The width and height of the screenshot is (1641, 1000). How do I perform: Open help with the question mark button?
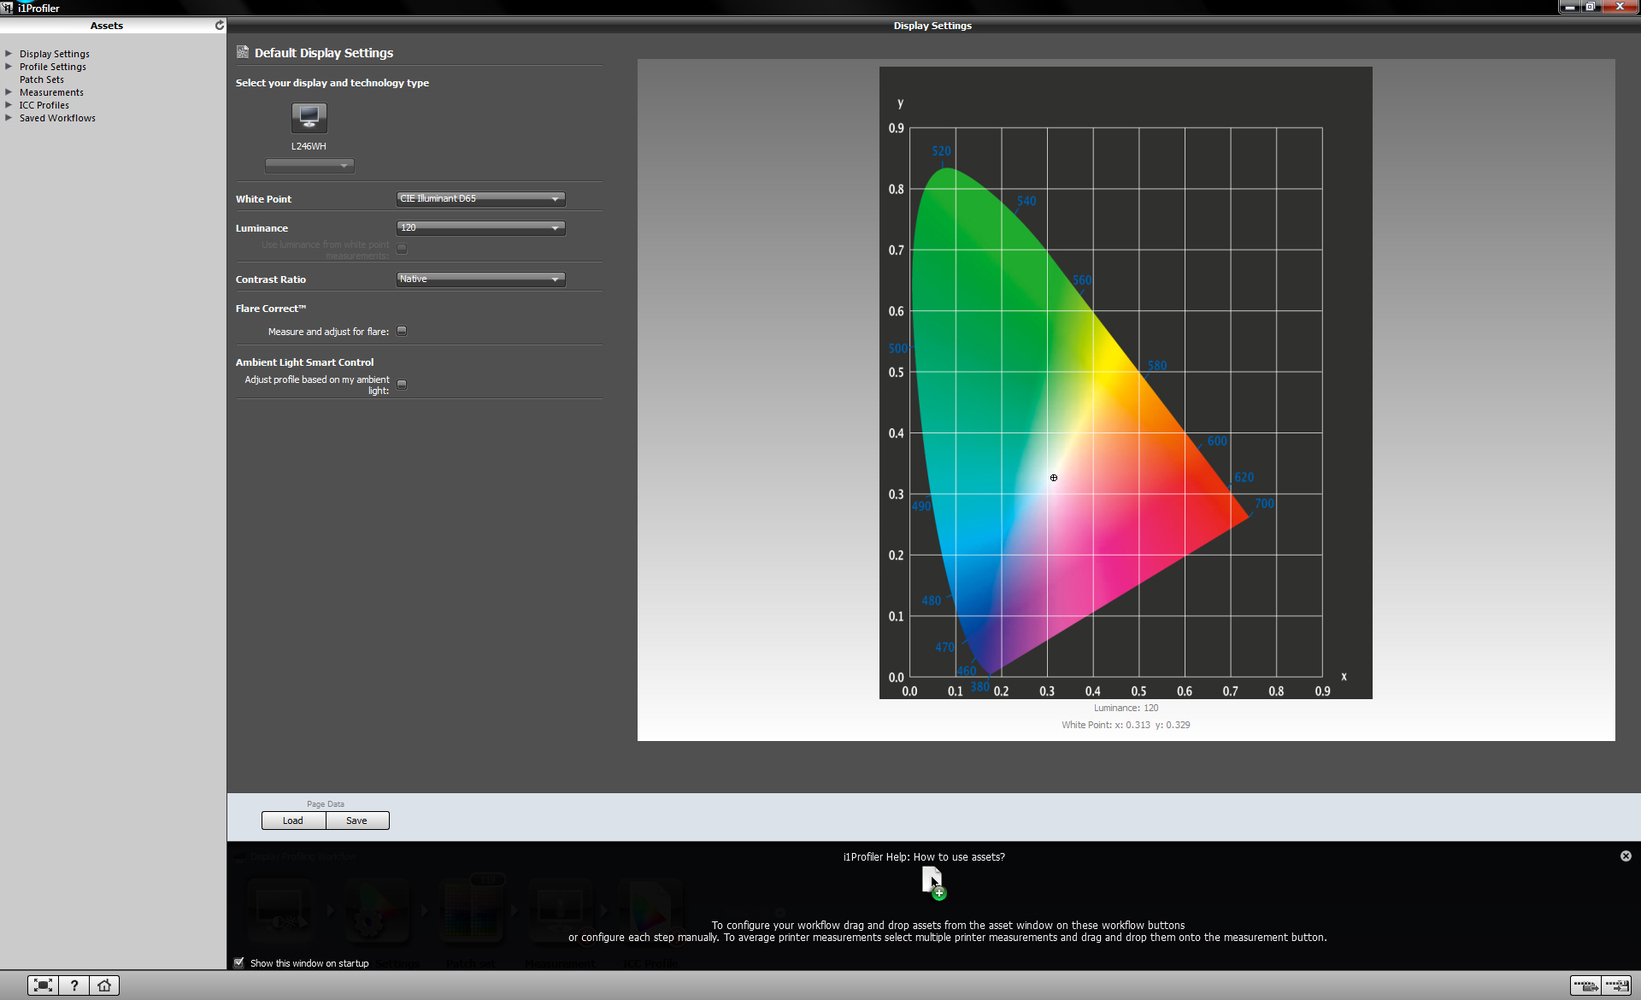(74, 985)
